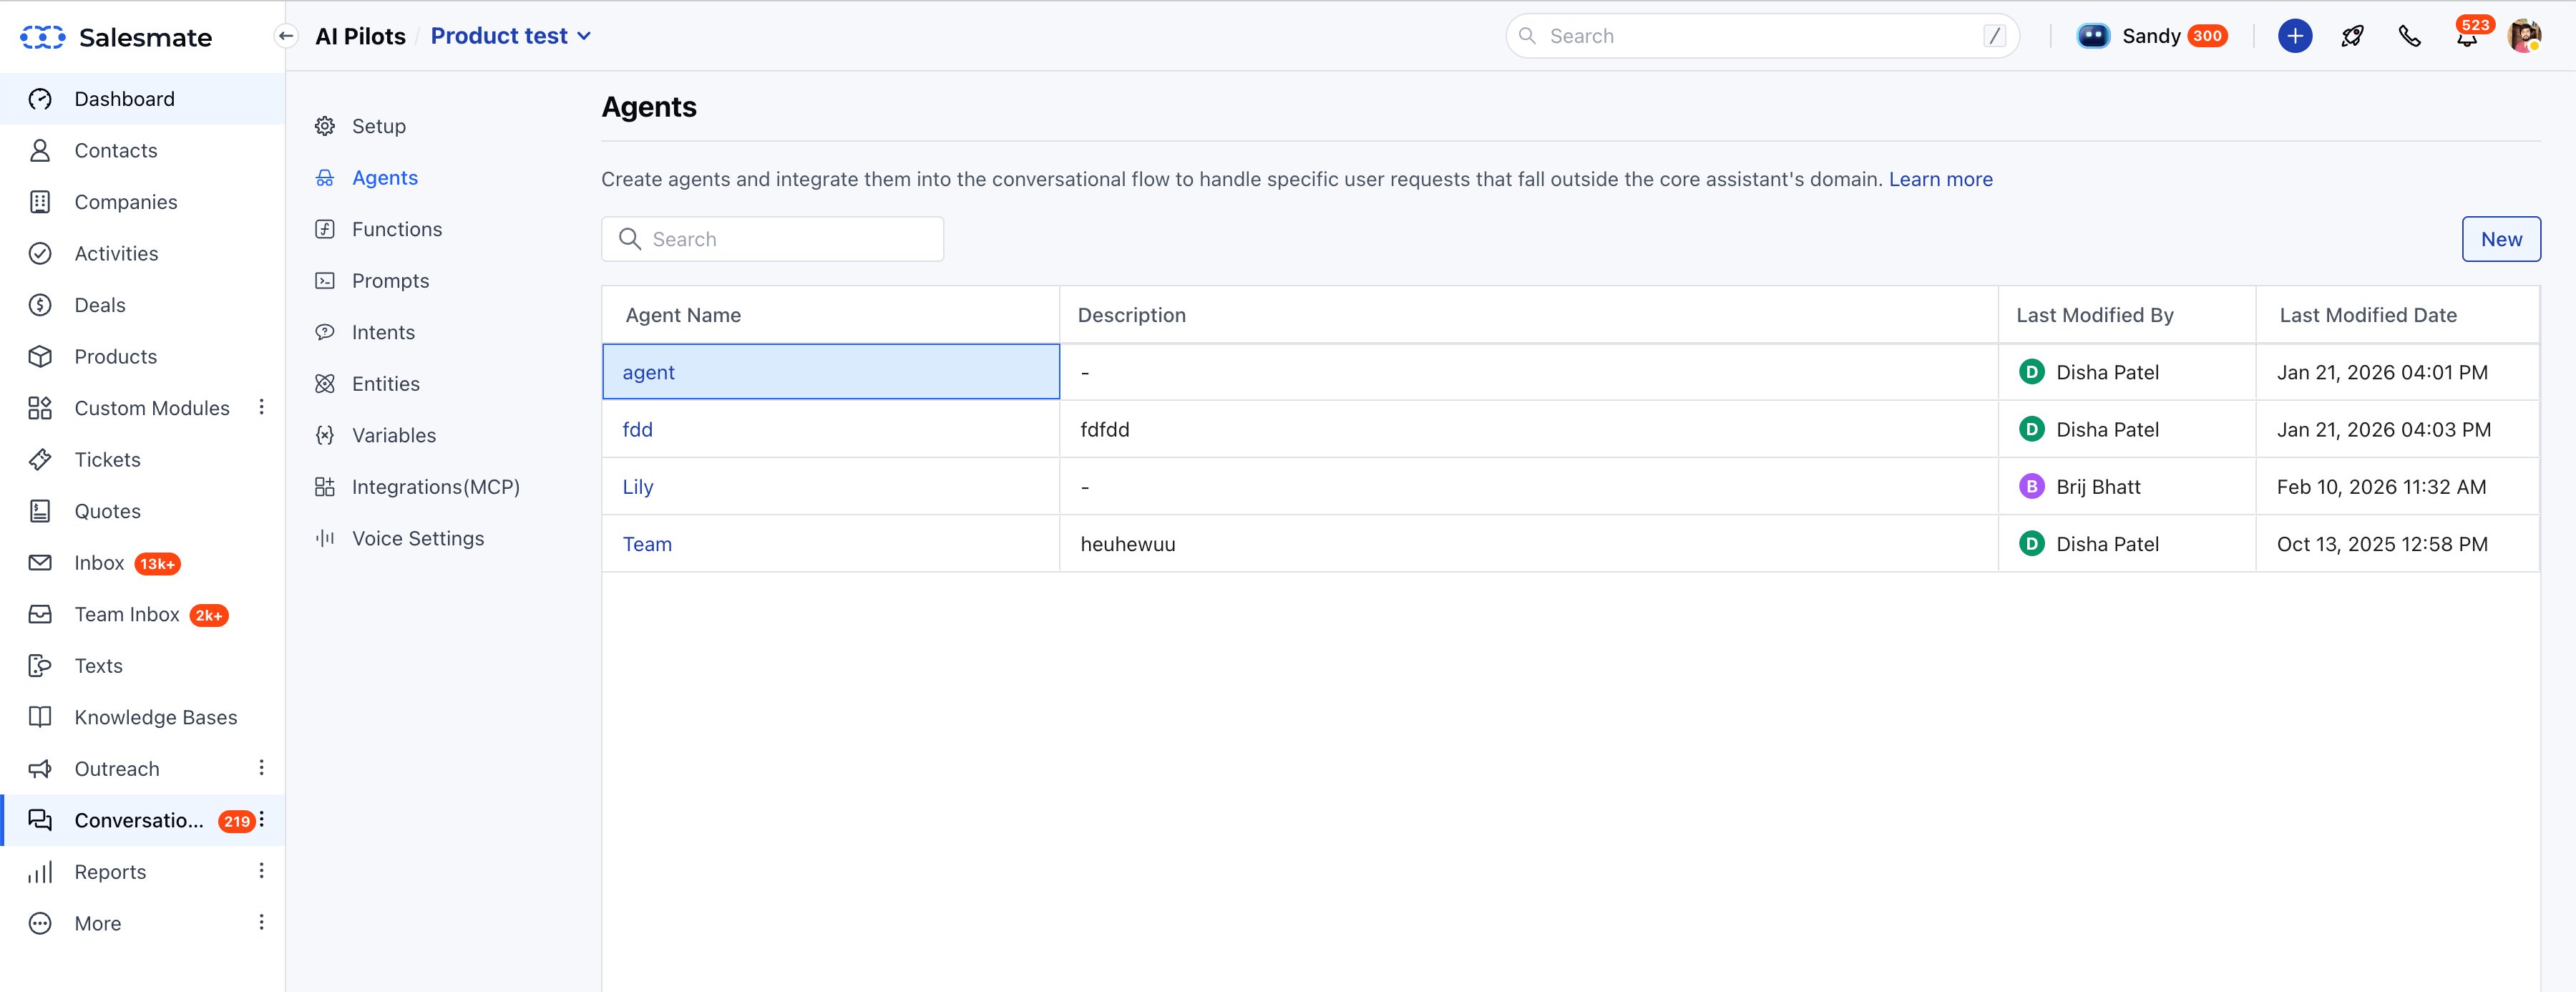Open the Team agent
This screenshot has width=2576, height=992.
647,544
